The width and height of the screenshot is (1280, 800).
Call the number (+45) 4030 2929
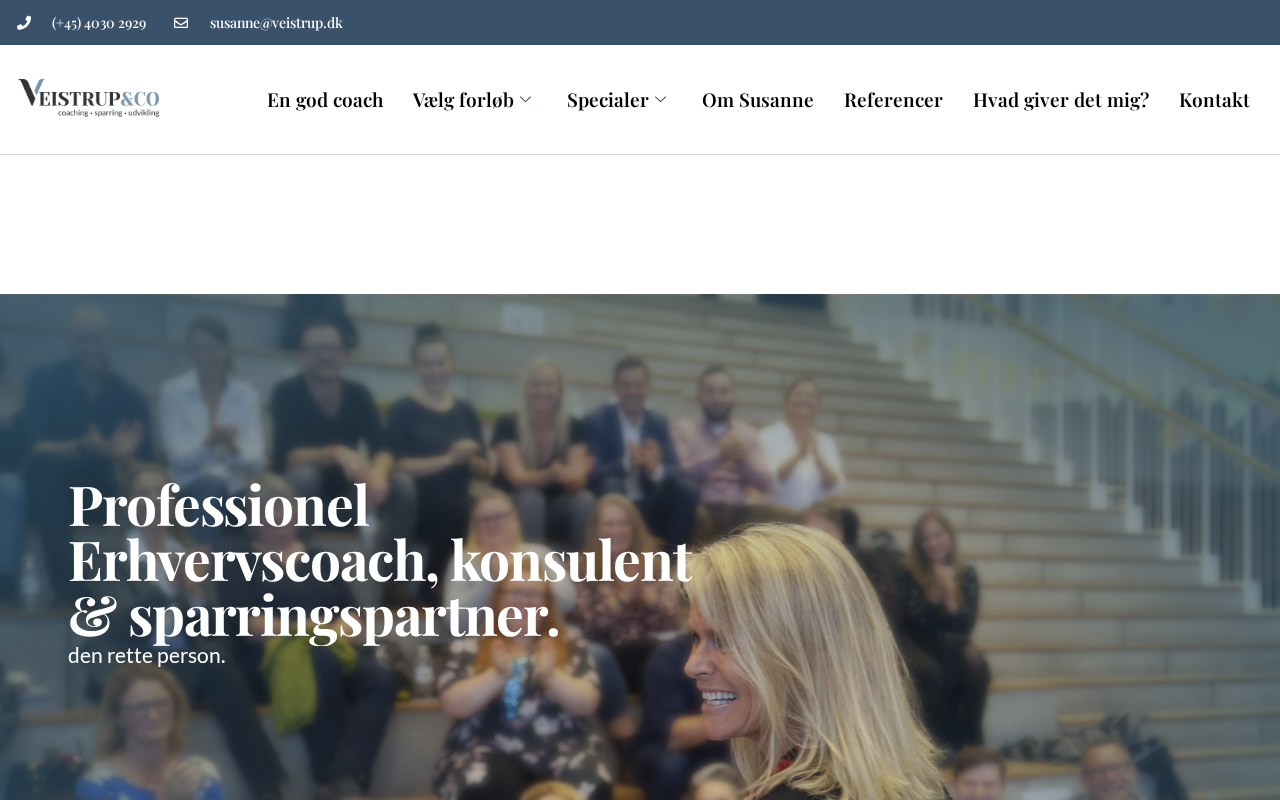[99, 23]
